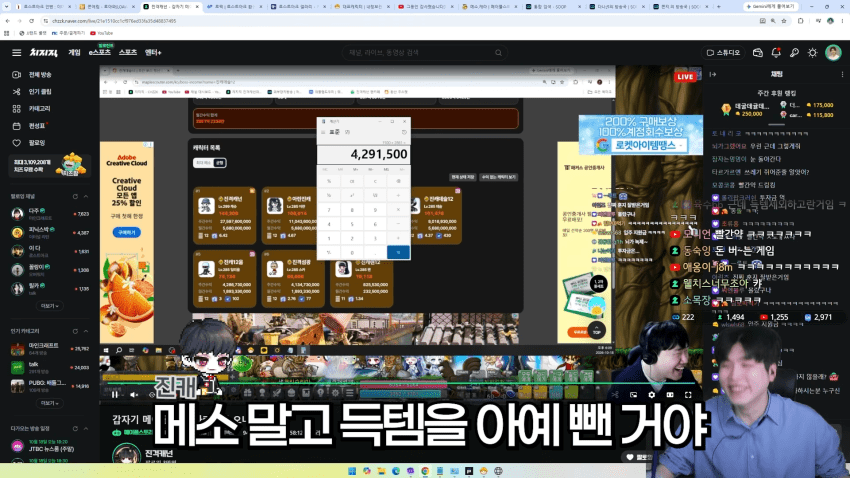Open the 스튜디오 button
Screen dimensions: 850x478
pos(723,53)
